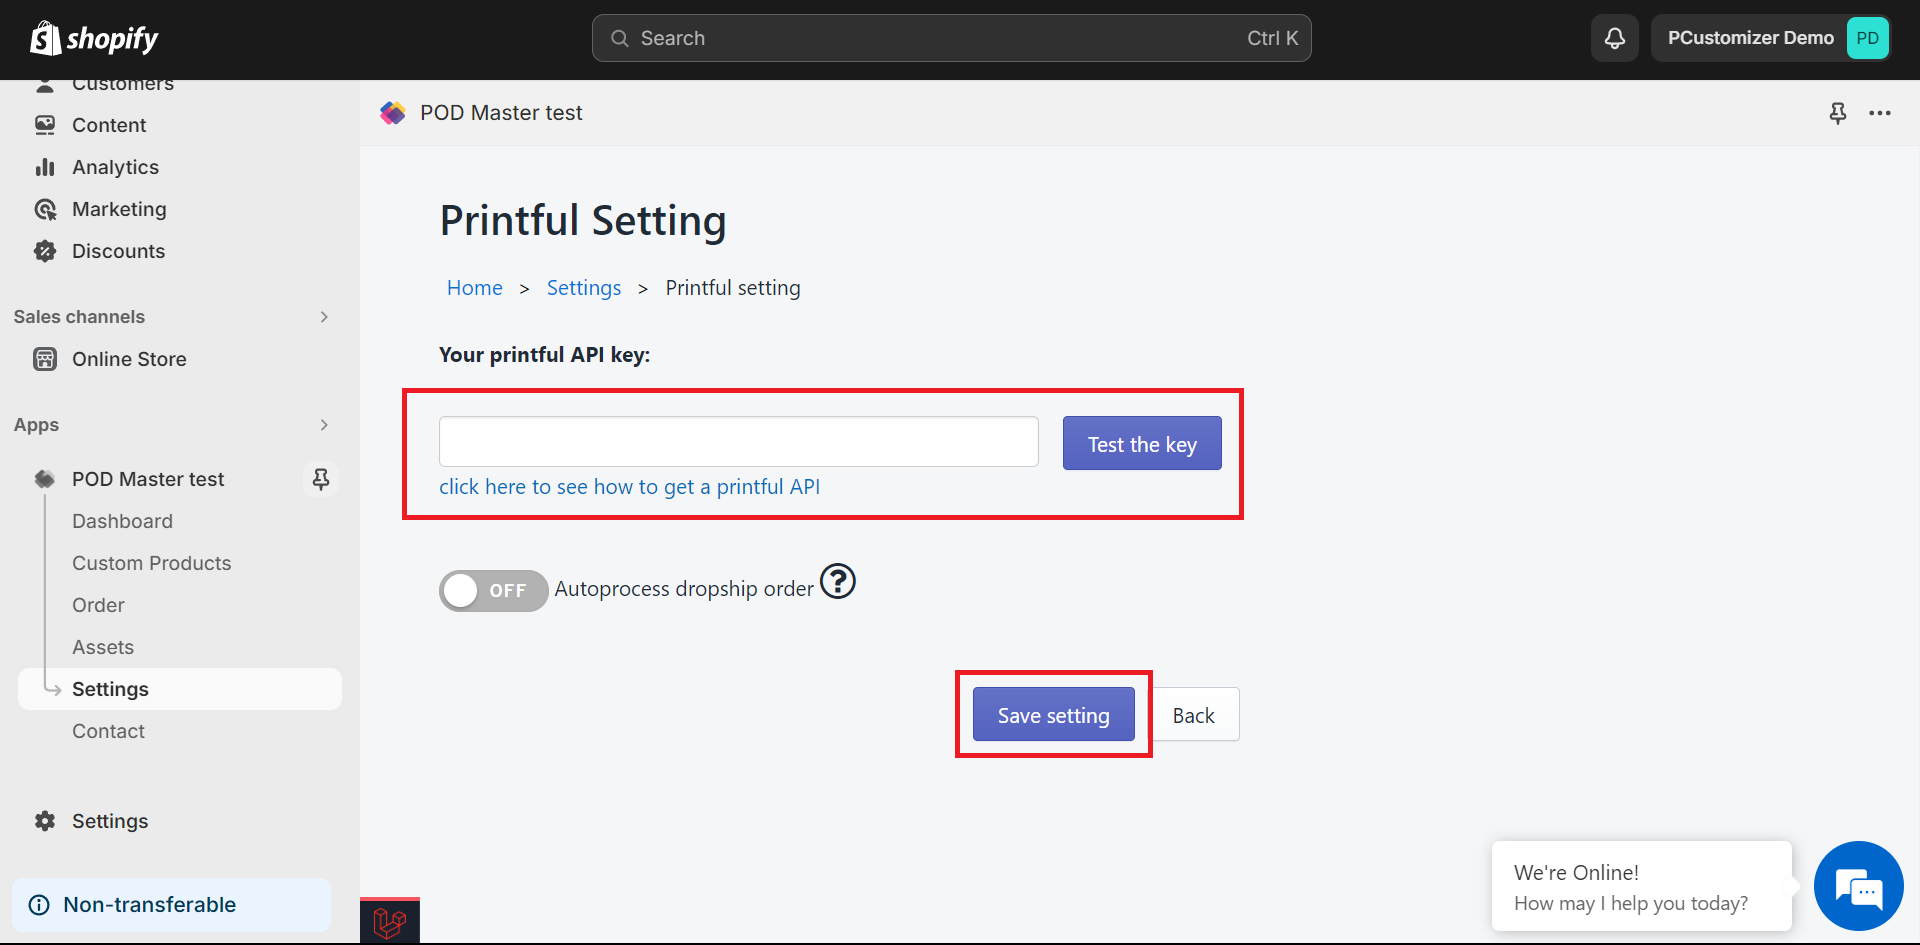
Task: Click the Autoprocess help question icon
Action: point(838,581)
